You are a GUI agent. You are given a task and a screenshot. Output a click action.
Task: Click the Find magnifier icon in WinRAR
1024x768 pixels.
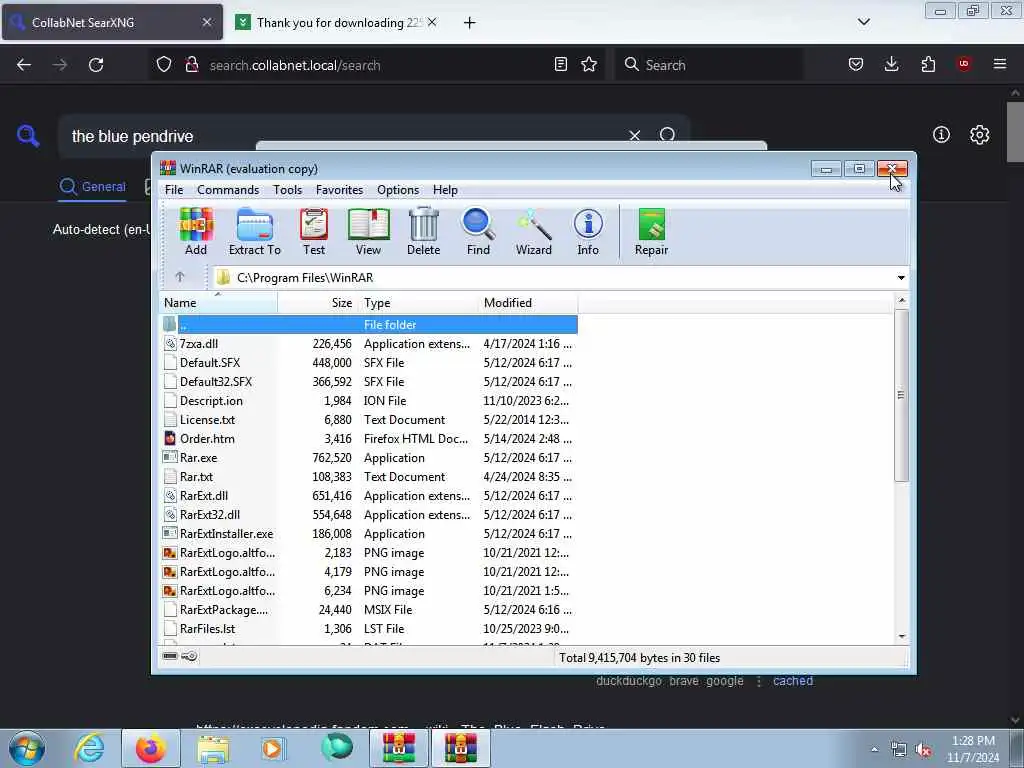(x=478, y=231)
